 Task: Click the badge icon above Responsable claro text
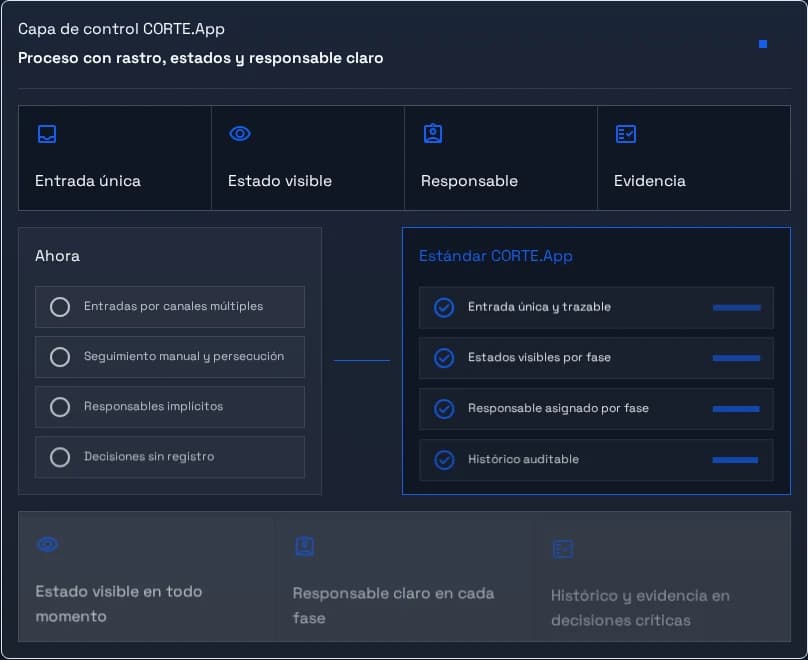[x=305, y=547]
